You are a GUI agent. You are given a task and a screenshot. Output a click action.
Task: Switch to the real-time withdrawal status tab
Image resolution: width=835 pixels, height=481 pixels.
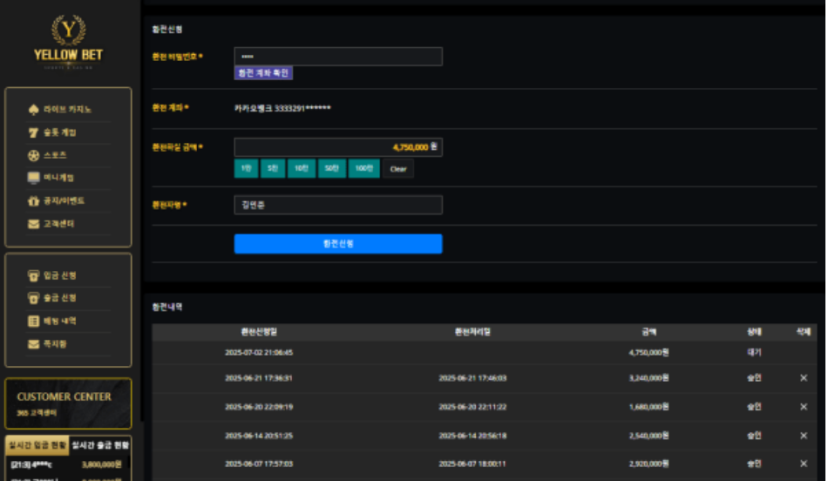pyautogui.click(x=100, y=445)
